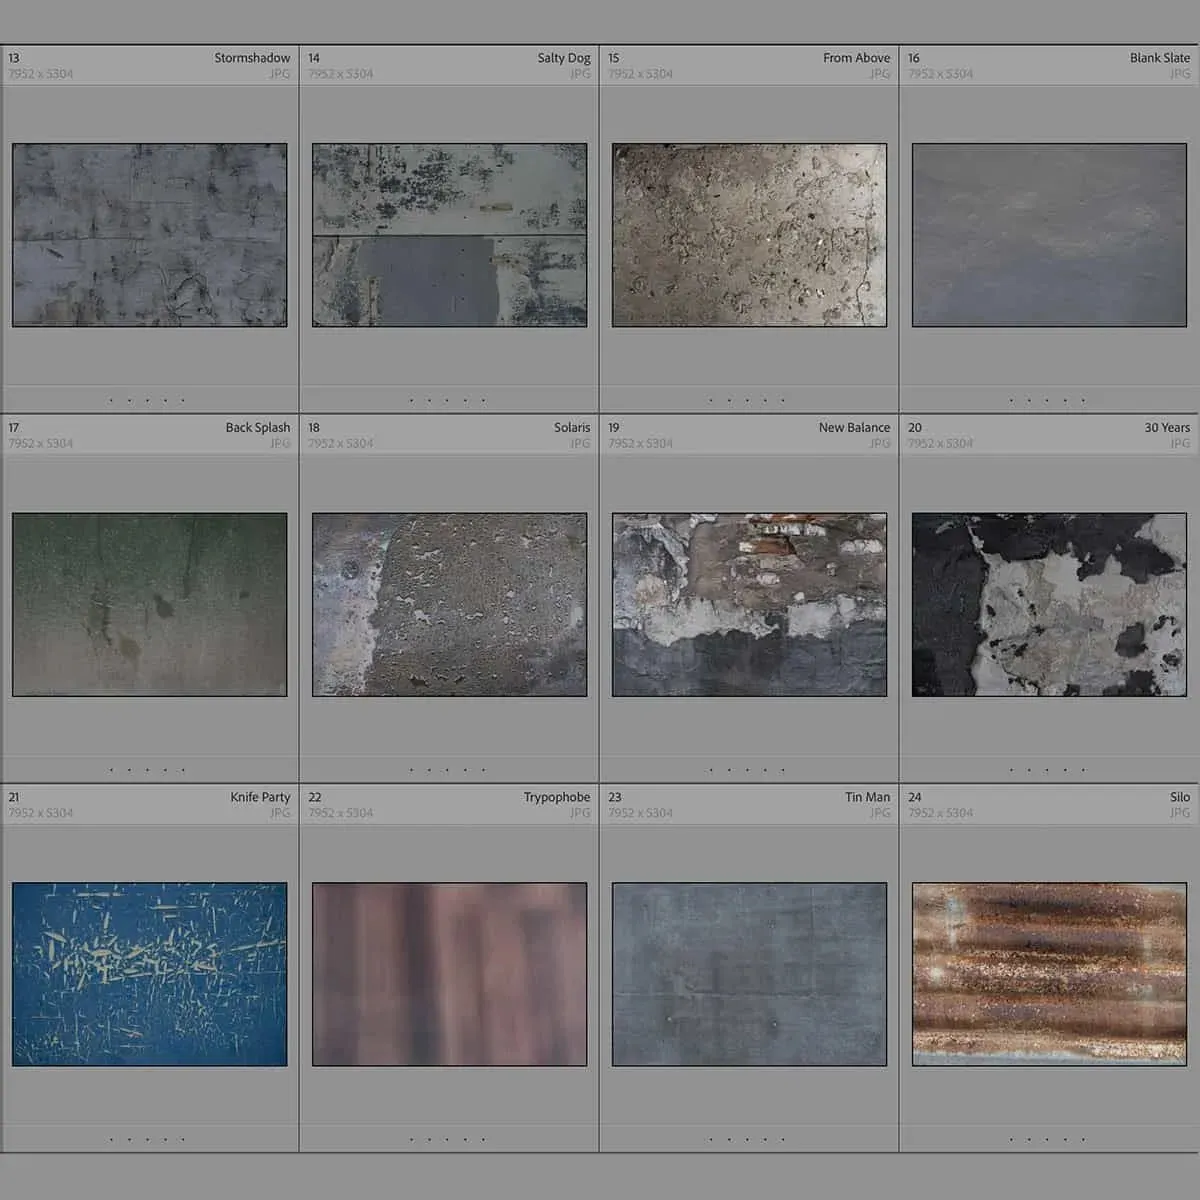Select the New Balance brick wall thumbnail
Screen dimensions: 1200x1200
point(749,604)
